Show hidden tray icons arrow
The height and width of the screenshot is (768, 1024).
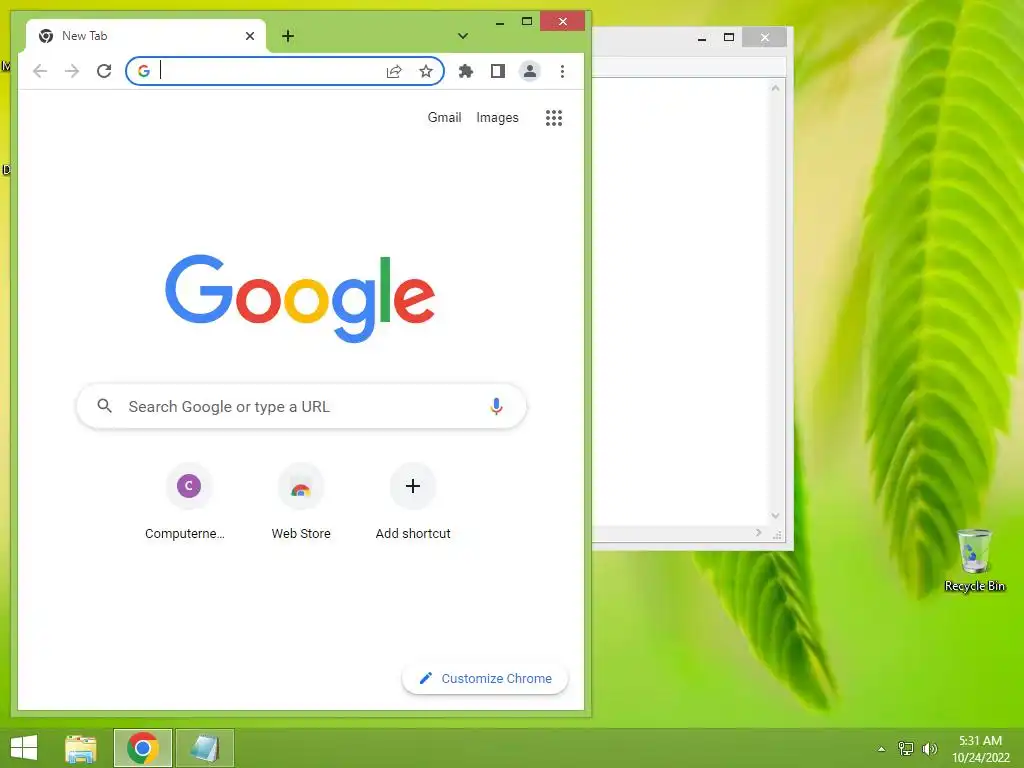click(882, 749)
